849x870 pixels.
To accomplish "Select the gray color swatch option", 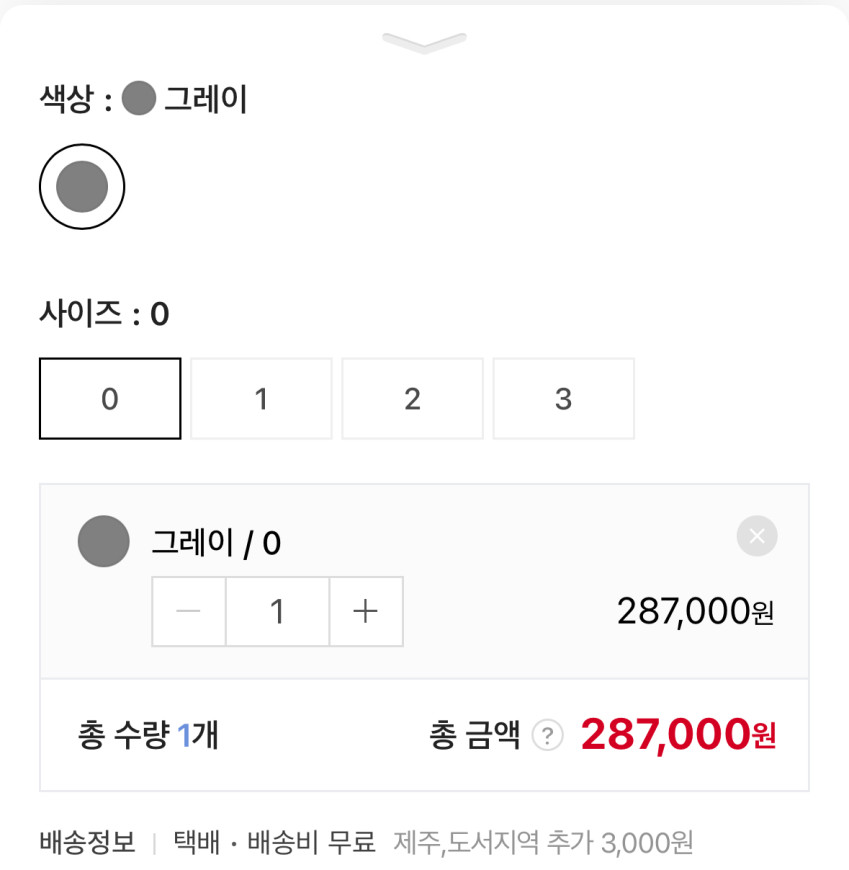I will (x=82, y=187).
